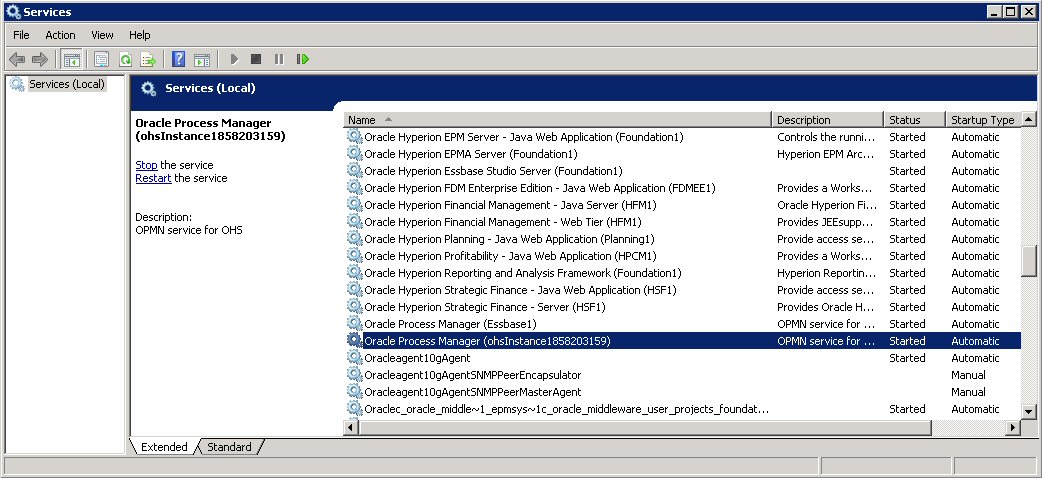Image resolution: width=1042 pixels, height=478 pixels.
Task: Click the Stop the service link
Action: pyautogui.click(x=146, y=165)
